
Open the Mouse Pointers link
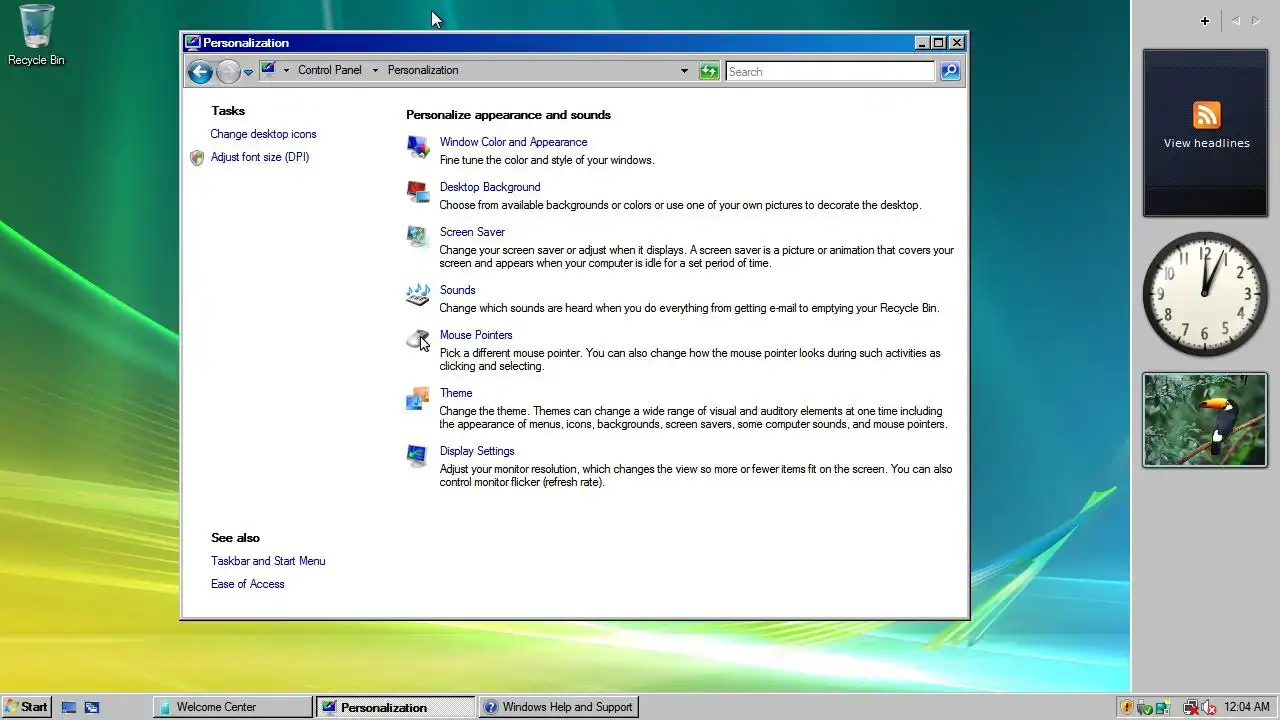pos(476,335)
